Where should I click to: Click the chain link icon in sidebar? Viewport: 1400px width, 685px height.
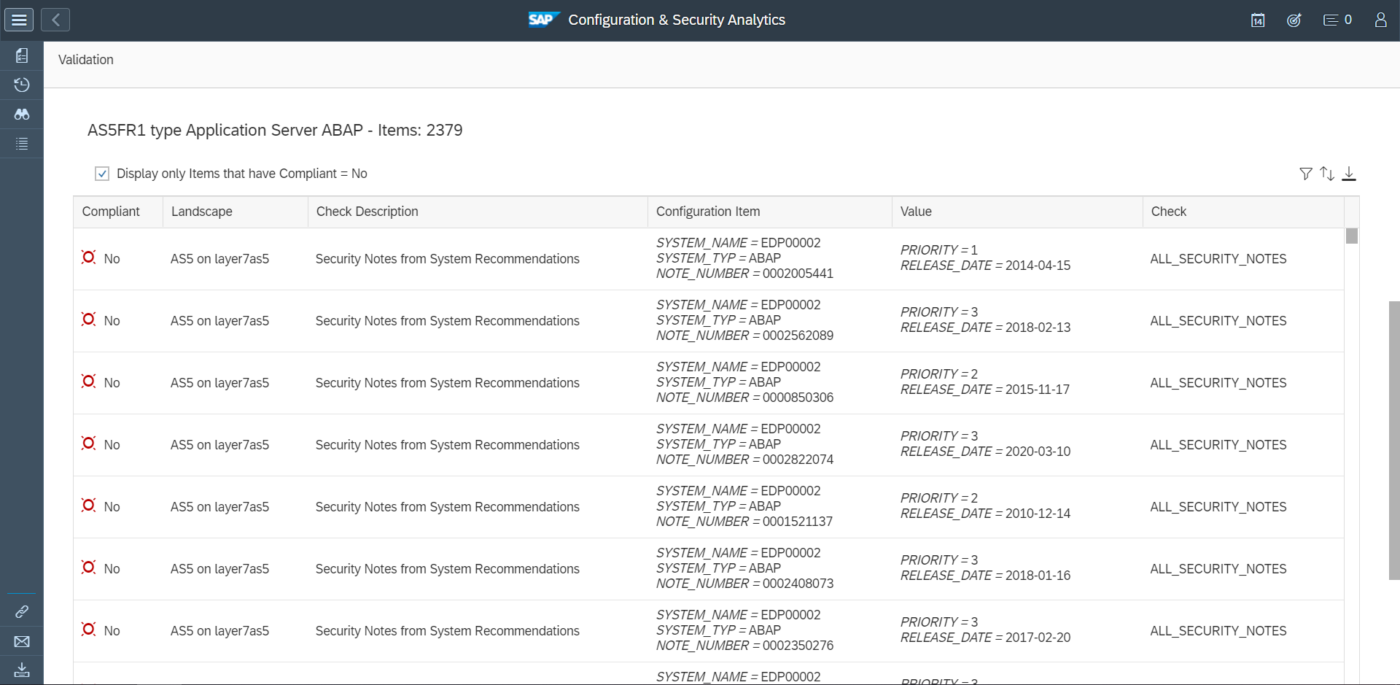click(21, 612)
